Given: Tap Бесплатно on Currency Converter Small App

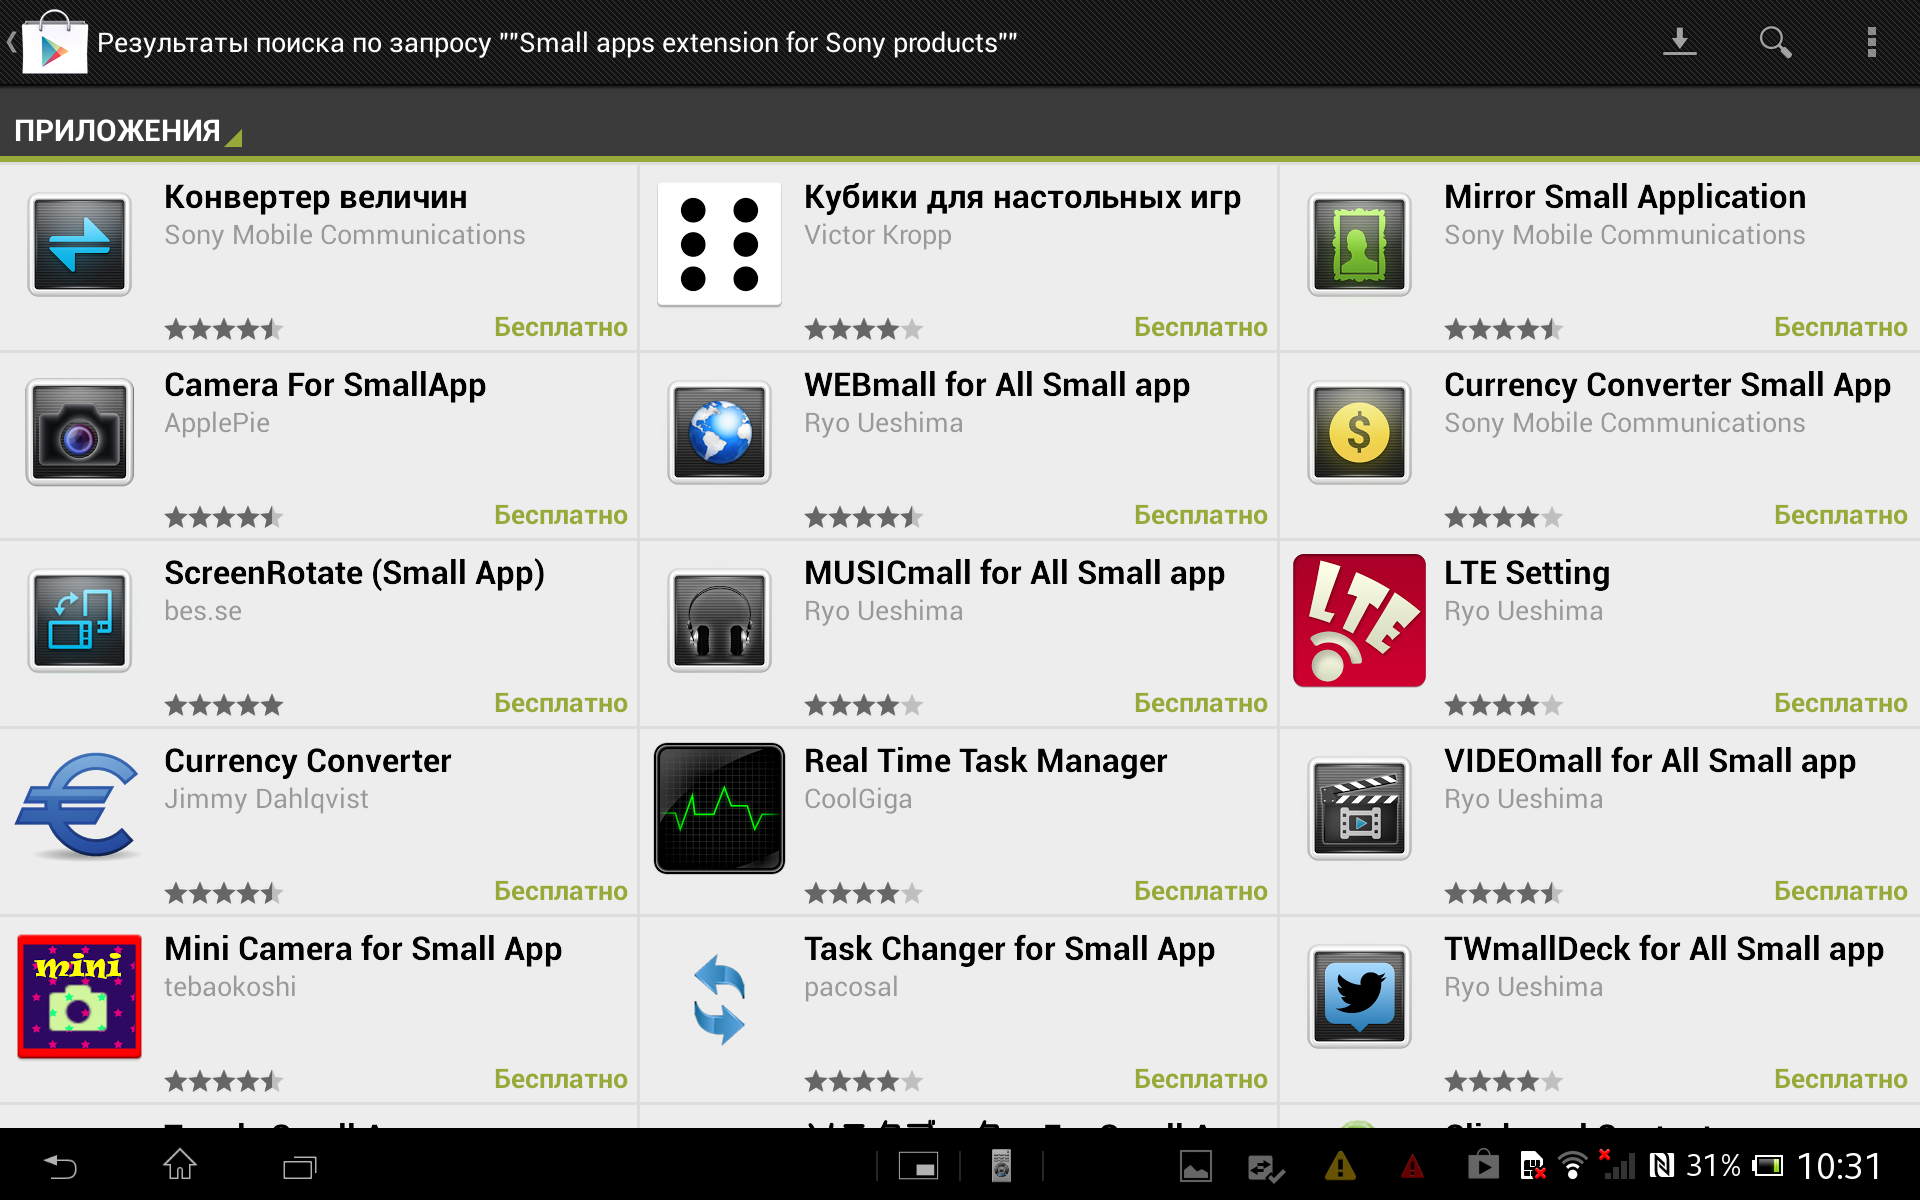Looking at the screenshot, I should [1839, 515].
